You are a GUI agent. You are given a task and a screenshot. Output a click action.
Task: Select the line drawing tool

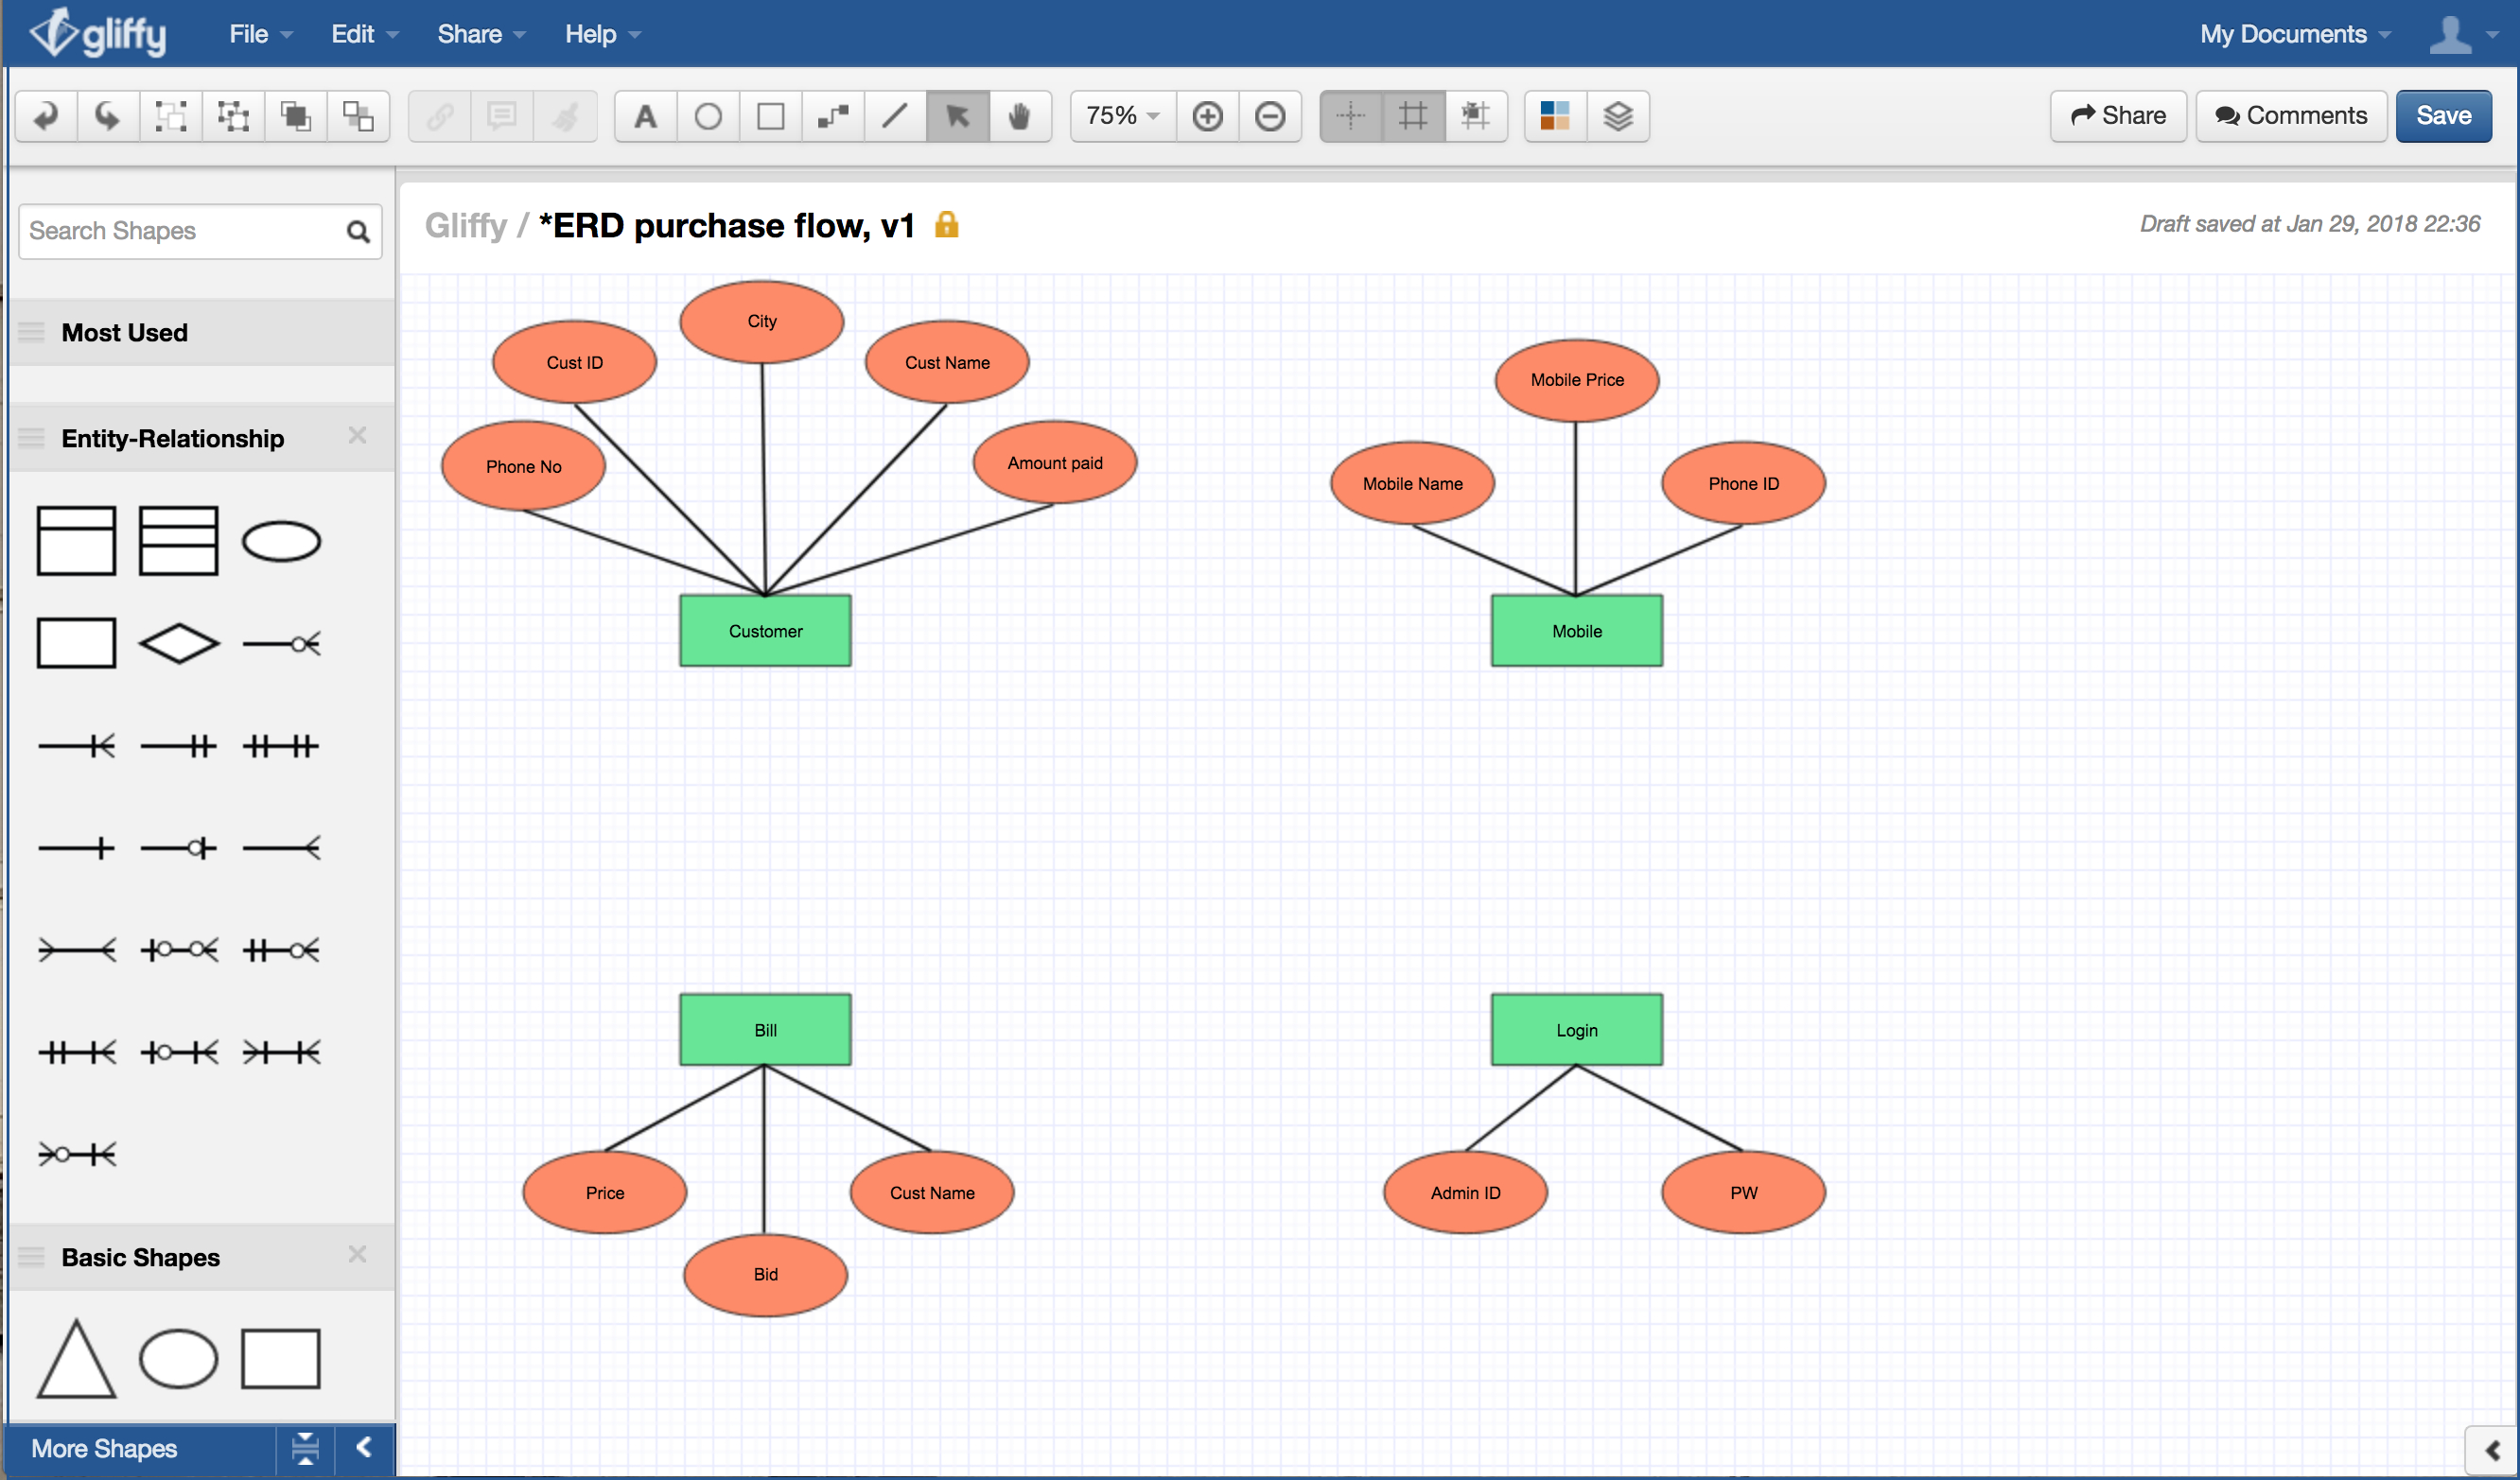[901, 114]
